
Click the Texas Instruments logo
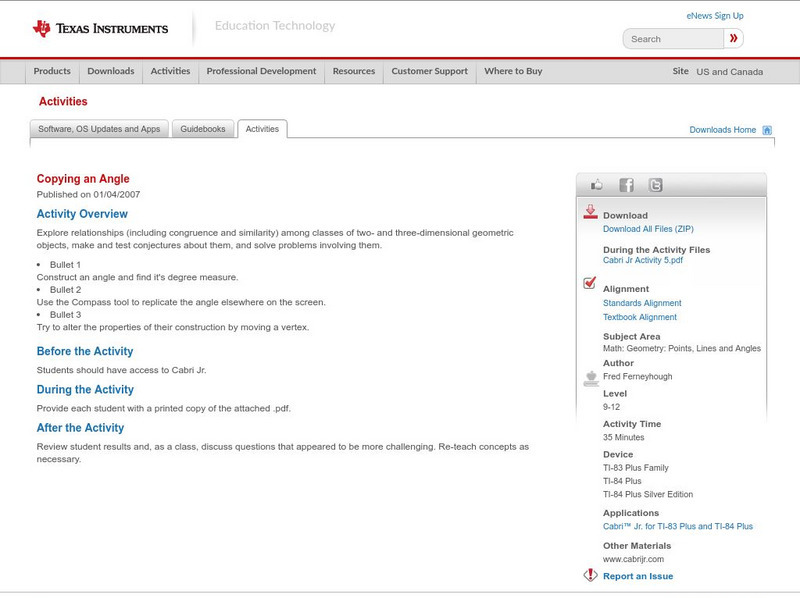100,28
